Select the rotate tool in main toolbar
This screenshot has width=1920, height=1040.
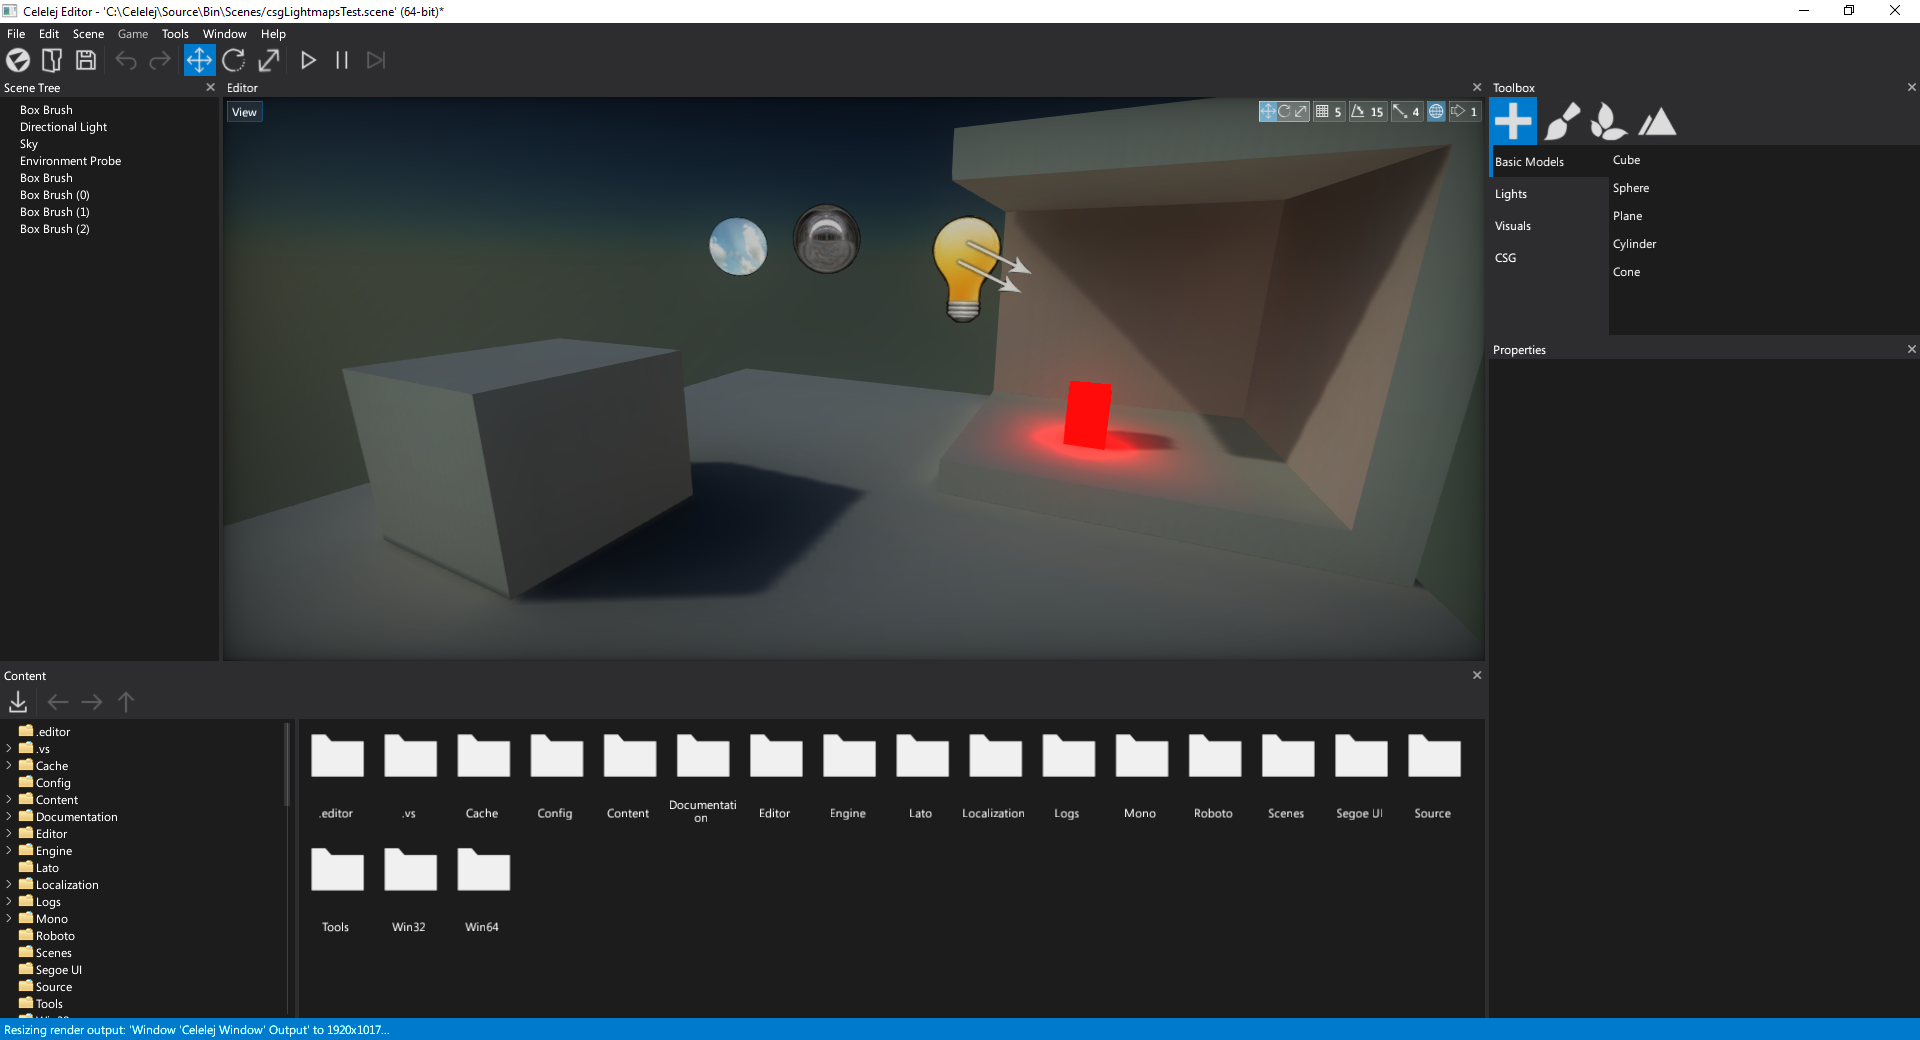click(234, 60)
